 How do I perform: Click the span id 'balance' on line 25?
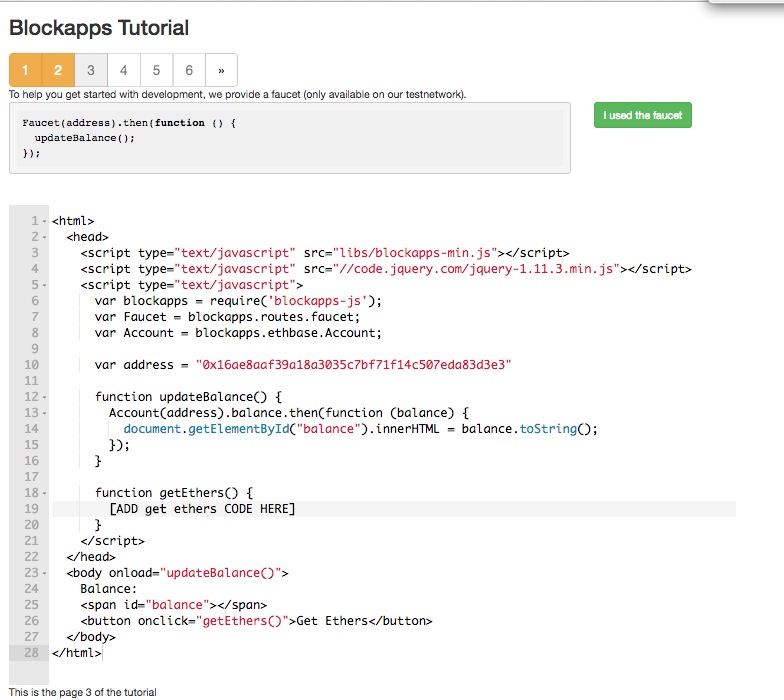pos(177,604)
